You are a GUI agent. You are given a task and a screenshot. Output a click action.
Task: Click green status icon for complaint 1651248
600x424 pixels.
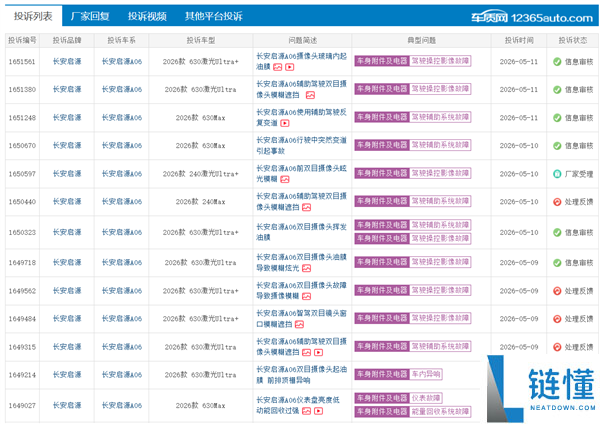pyautogui.click(x=557, y=118)
